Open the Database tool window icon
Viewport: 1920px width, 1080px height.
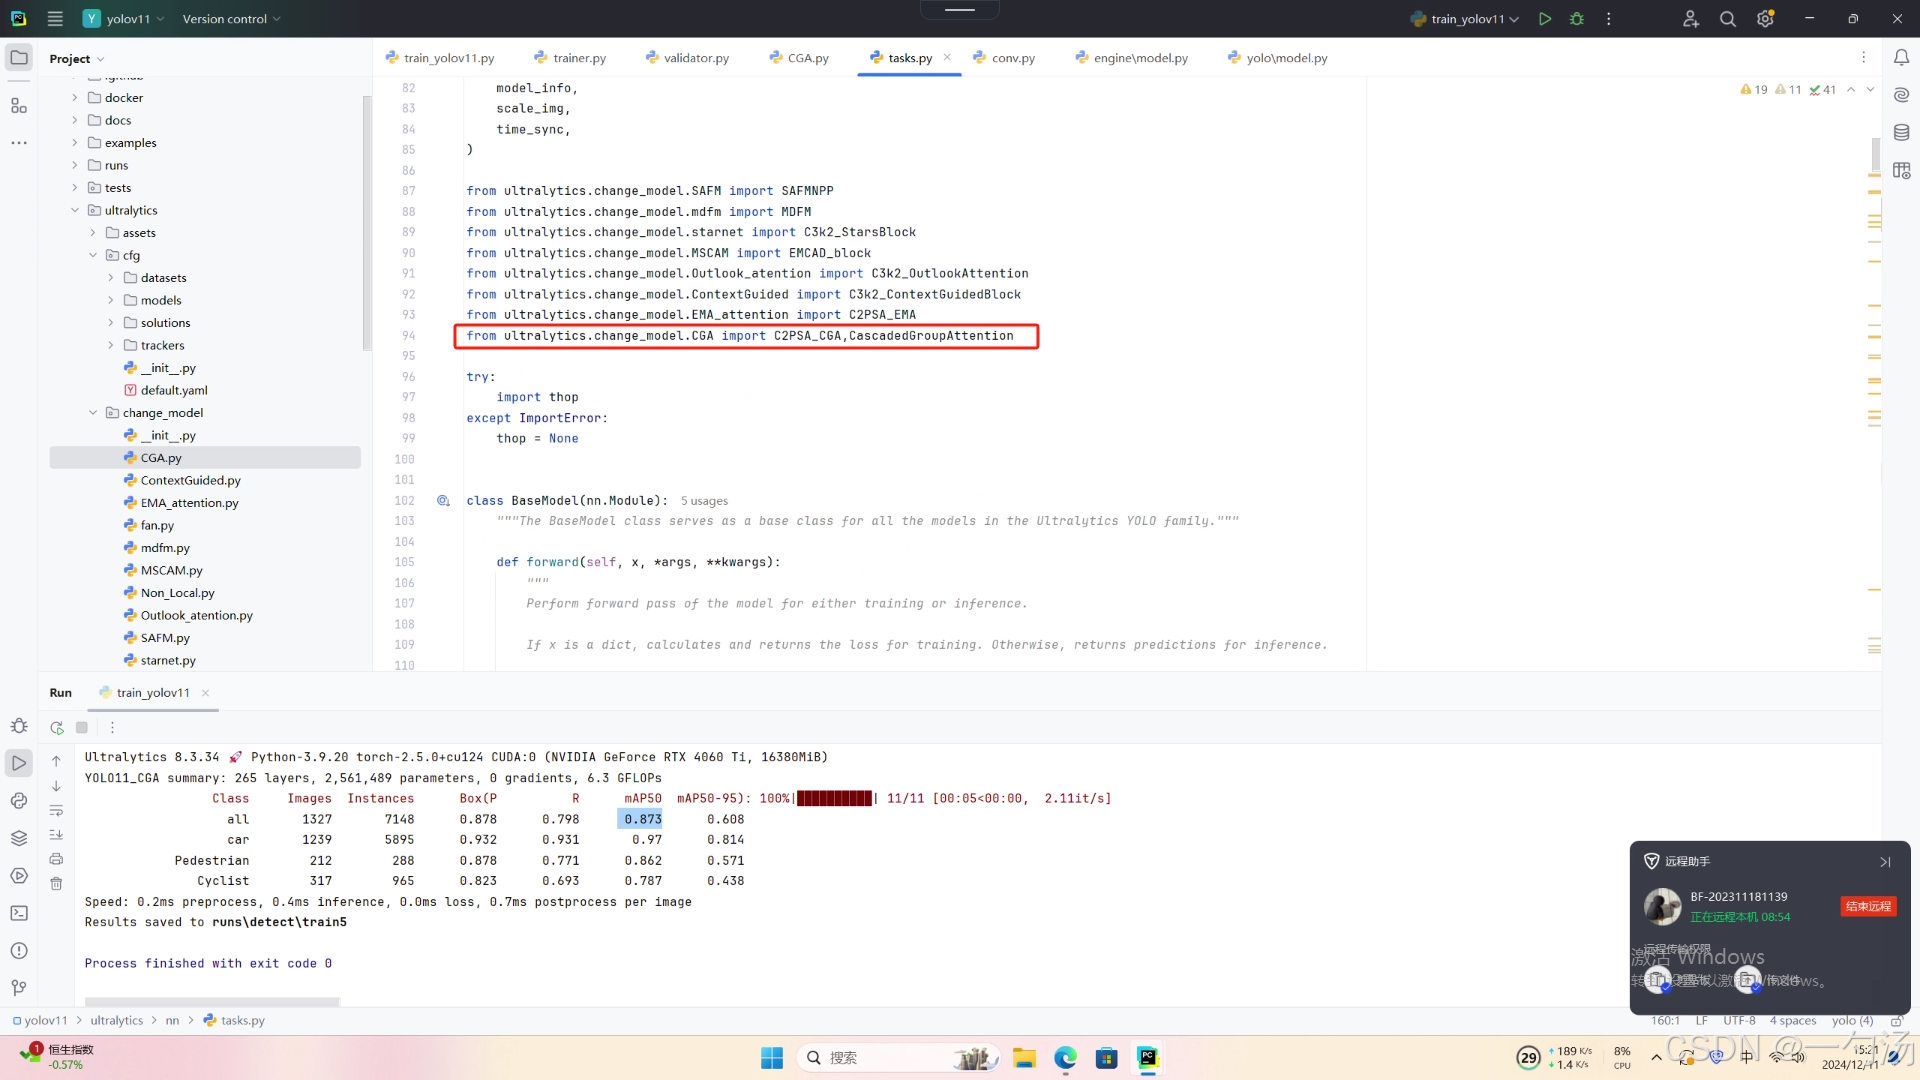[1901, 132]
